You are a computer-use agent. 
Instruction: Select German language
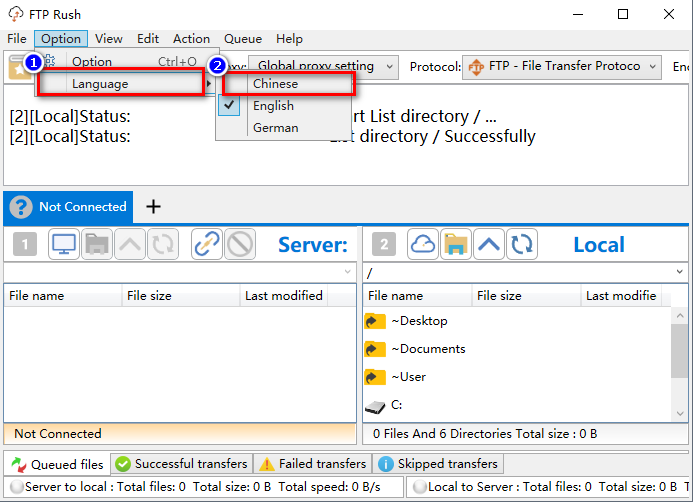click(286, 128)
